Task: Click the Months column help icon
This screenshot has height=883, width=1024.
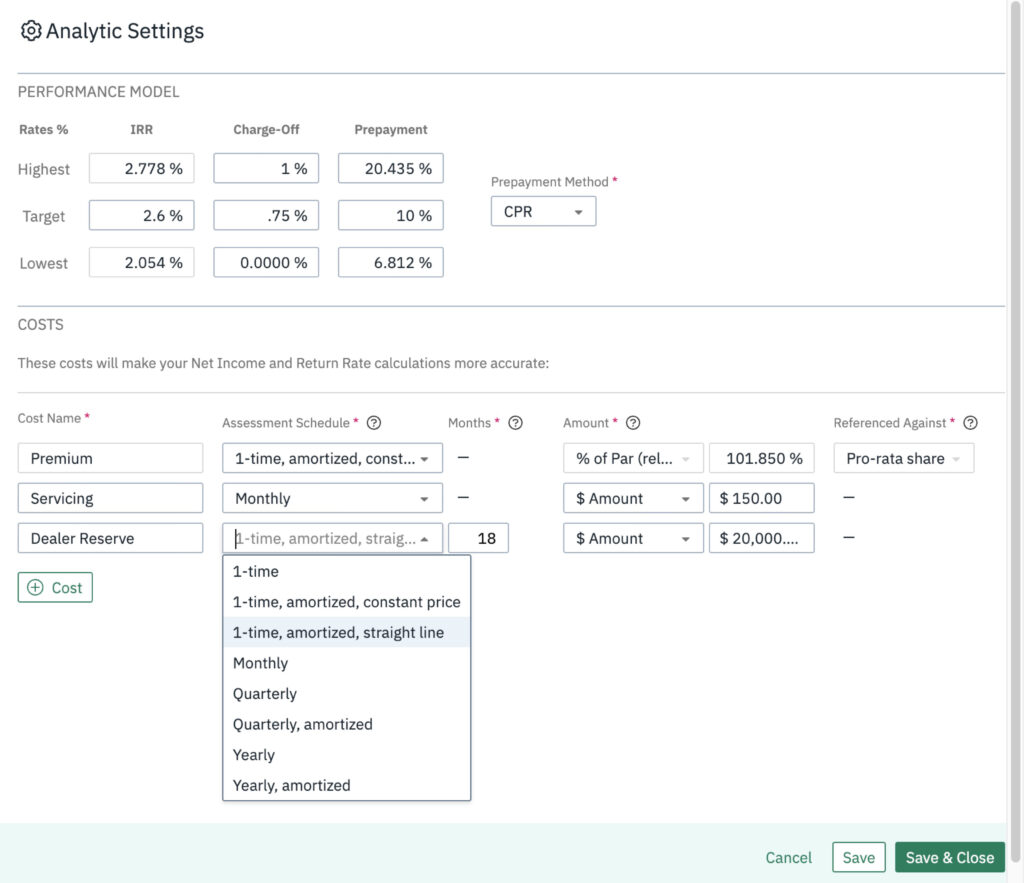Action: (516, 422)
